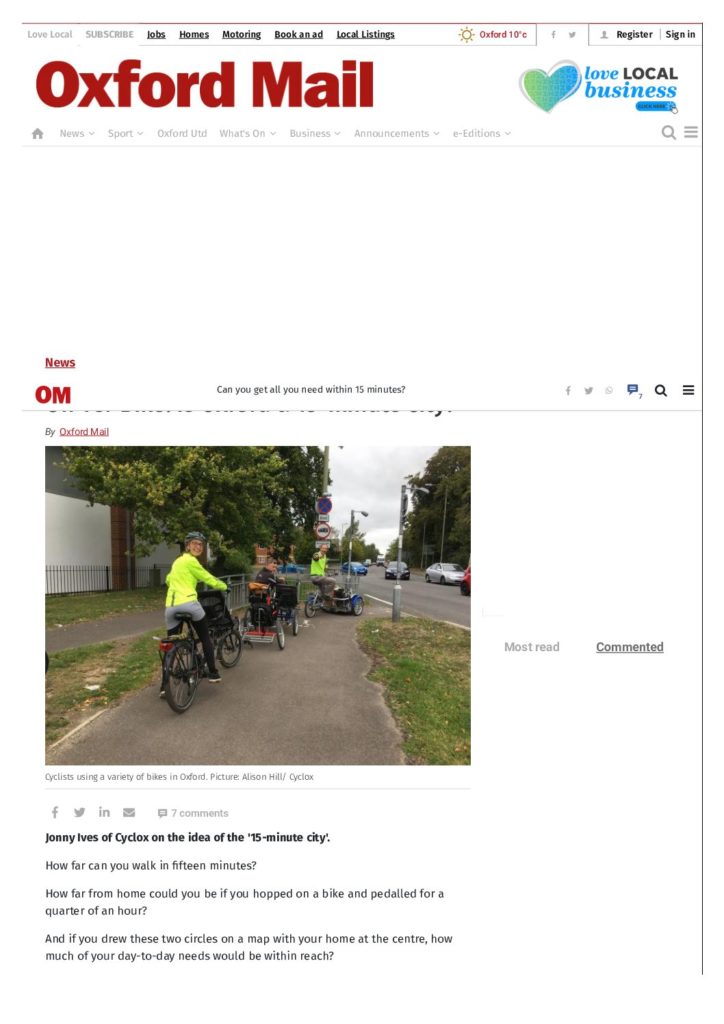This screenshot has width=724, height=1024.
Task: Expand the Sport dropdown menu
Action: coord(125,133)
